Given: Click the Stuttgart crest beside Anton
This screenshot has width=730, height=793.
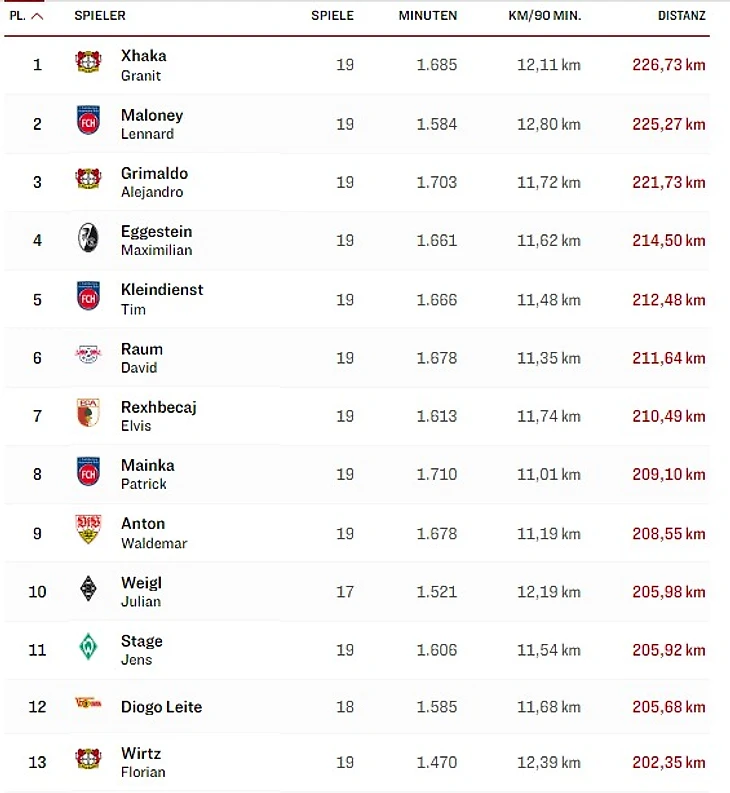Looking at the screenshot, I should pyautogui.click(x=88, y=530).
